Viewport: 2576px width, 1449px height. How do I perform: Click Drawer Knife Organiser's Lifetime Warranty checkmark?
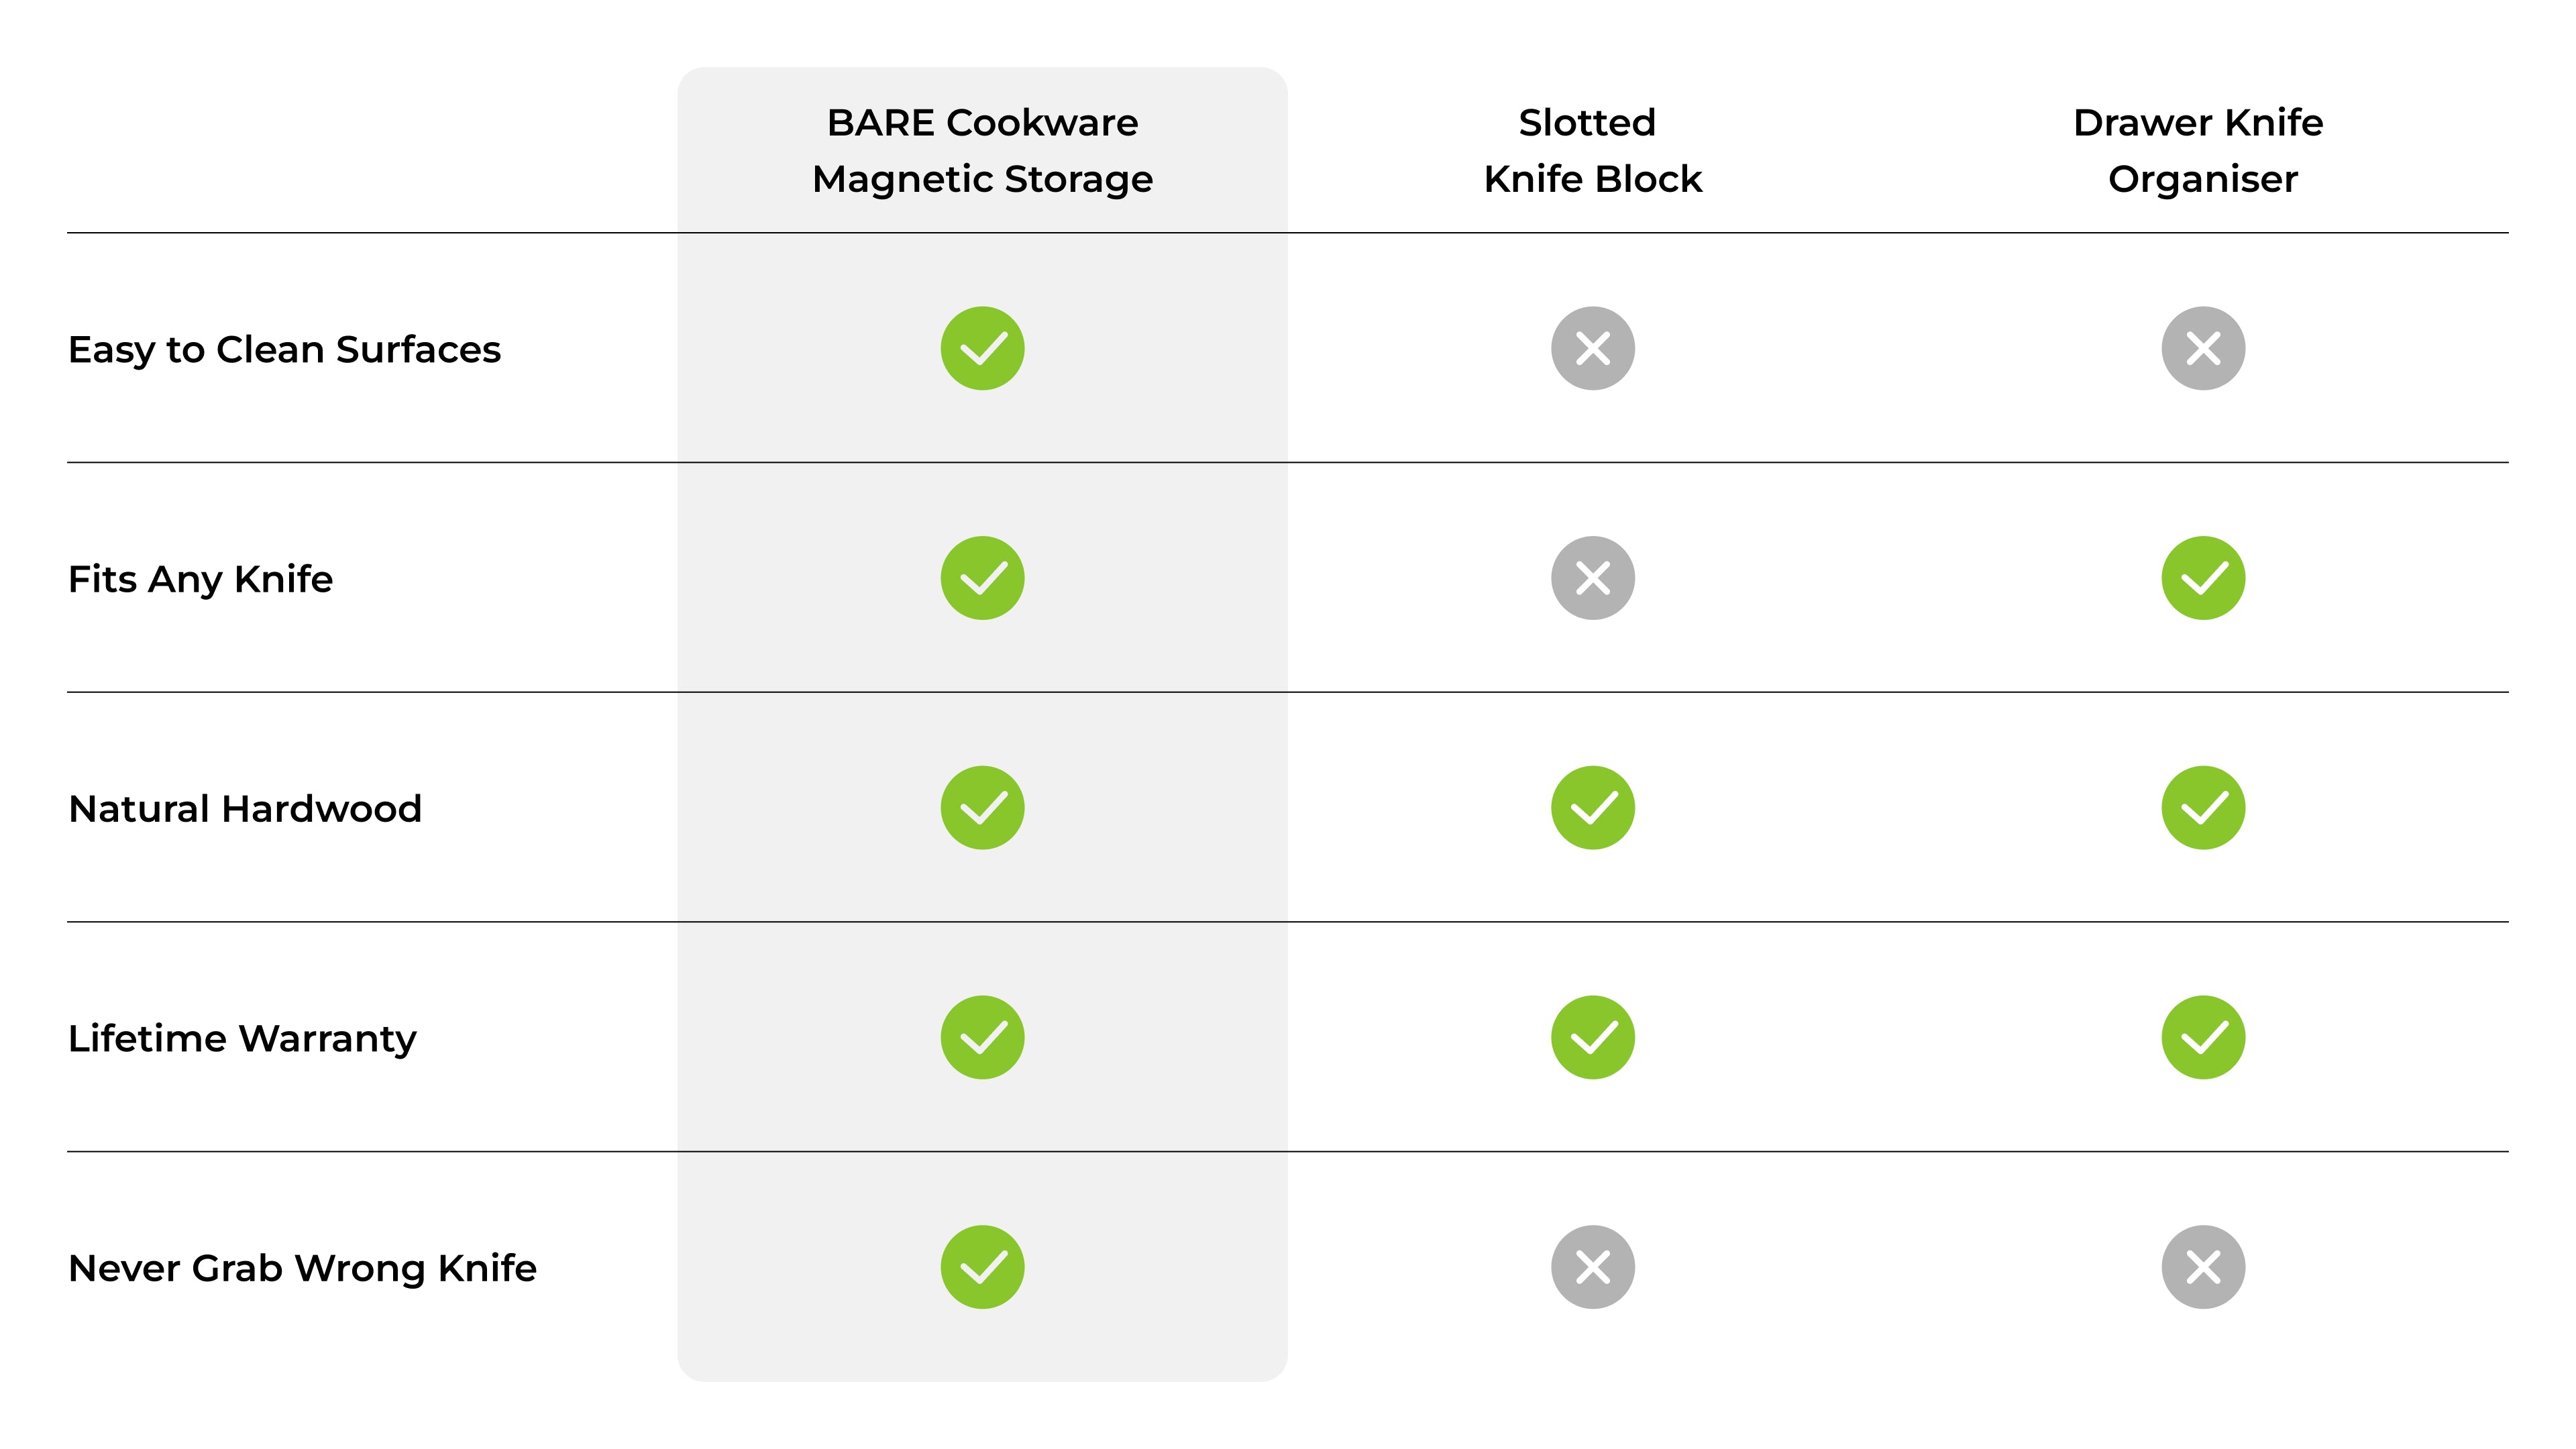(2202, 1037)
